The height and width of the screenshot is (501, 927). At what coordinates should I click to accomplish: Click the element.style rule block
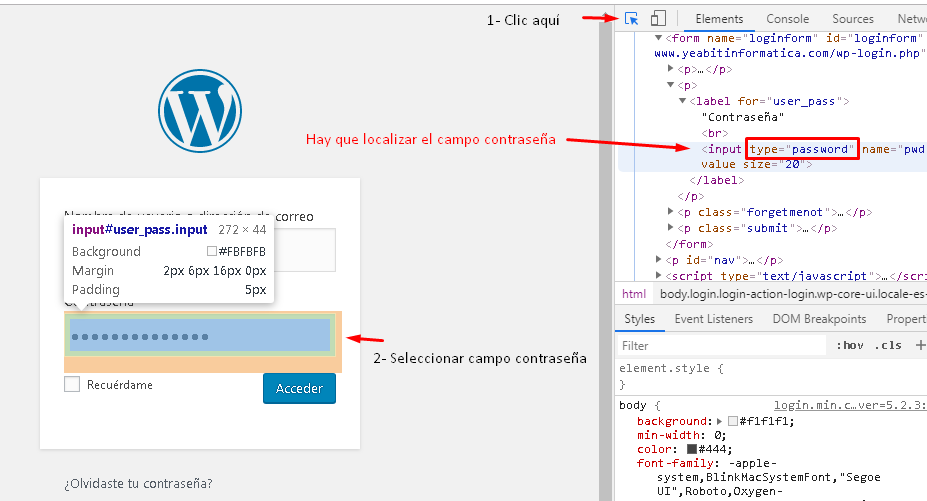point(671,376)
